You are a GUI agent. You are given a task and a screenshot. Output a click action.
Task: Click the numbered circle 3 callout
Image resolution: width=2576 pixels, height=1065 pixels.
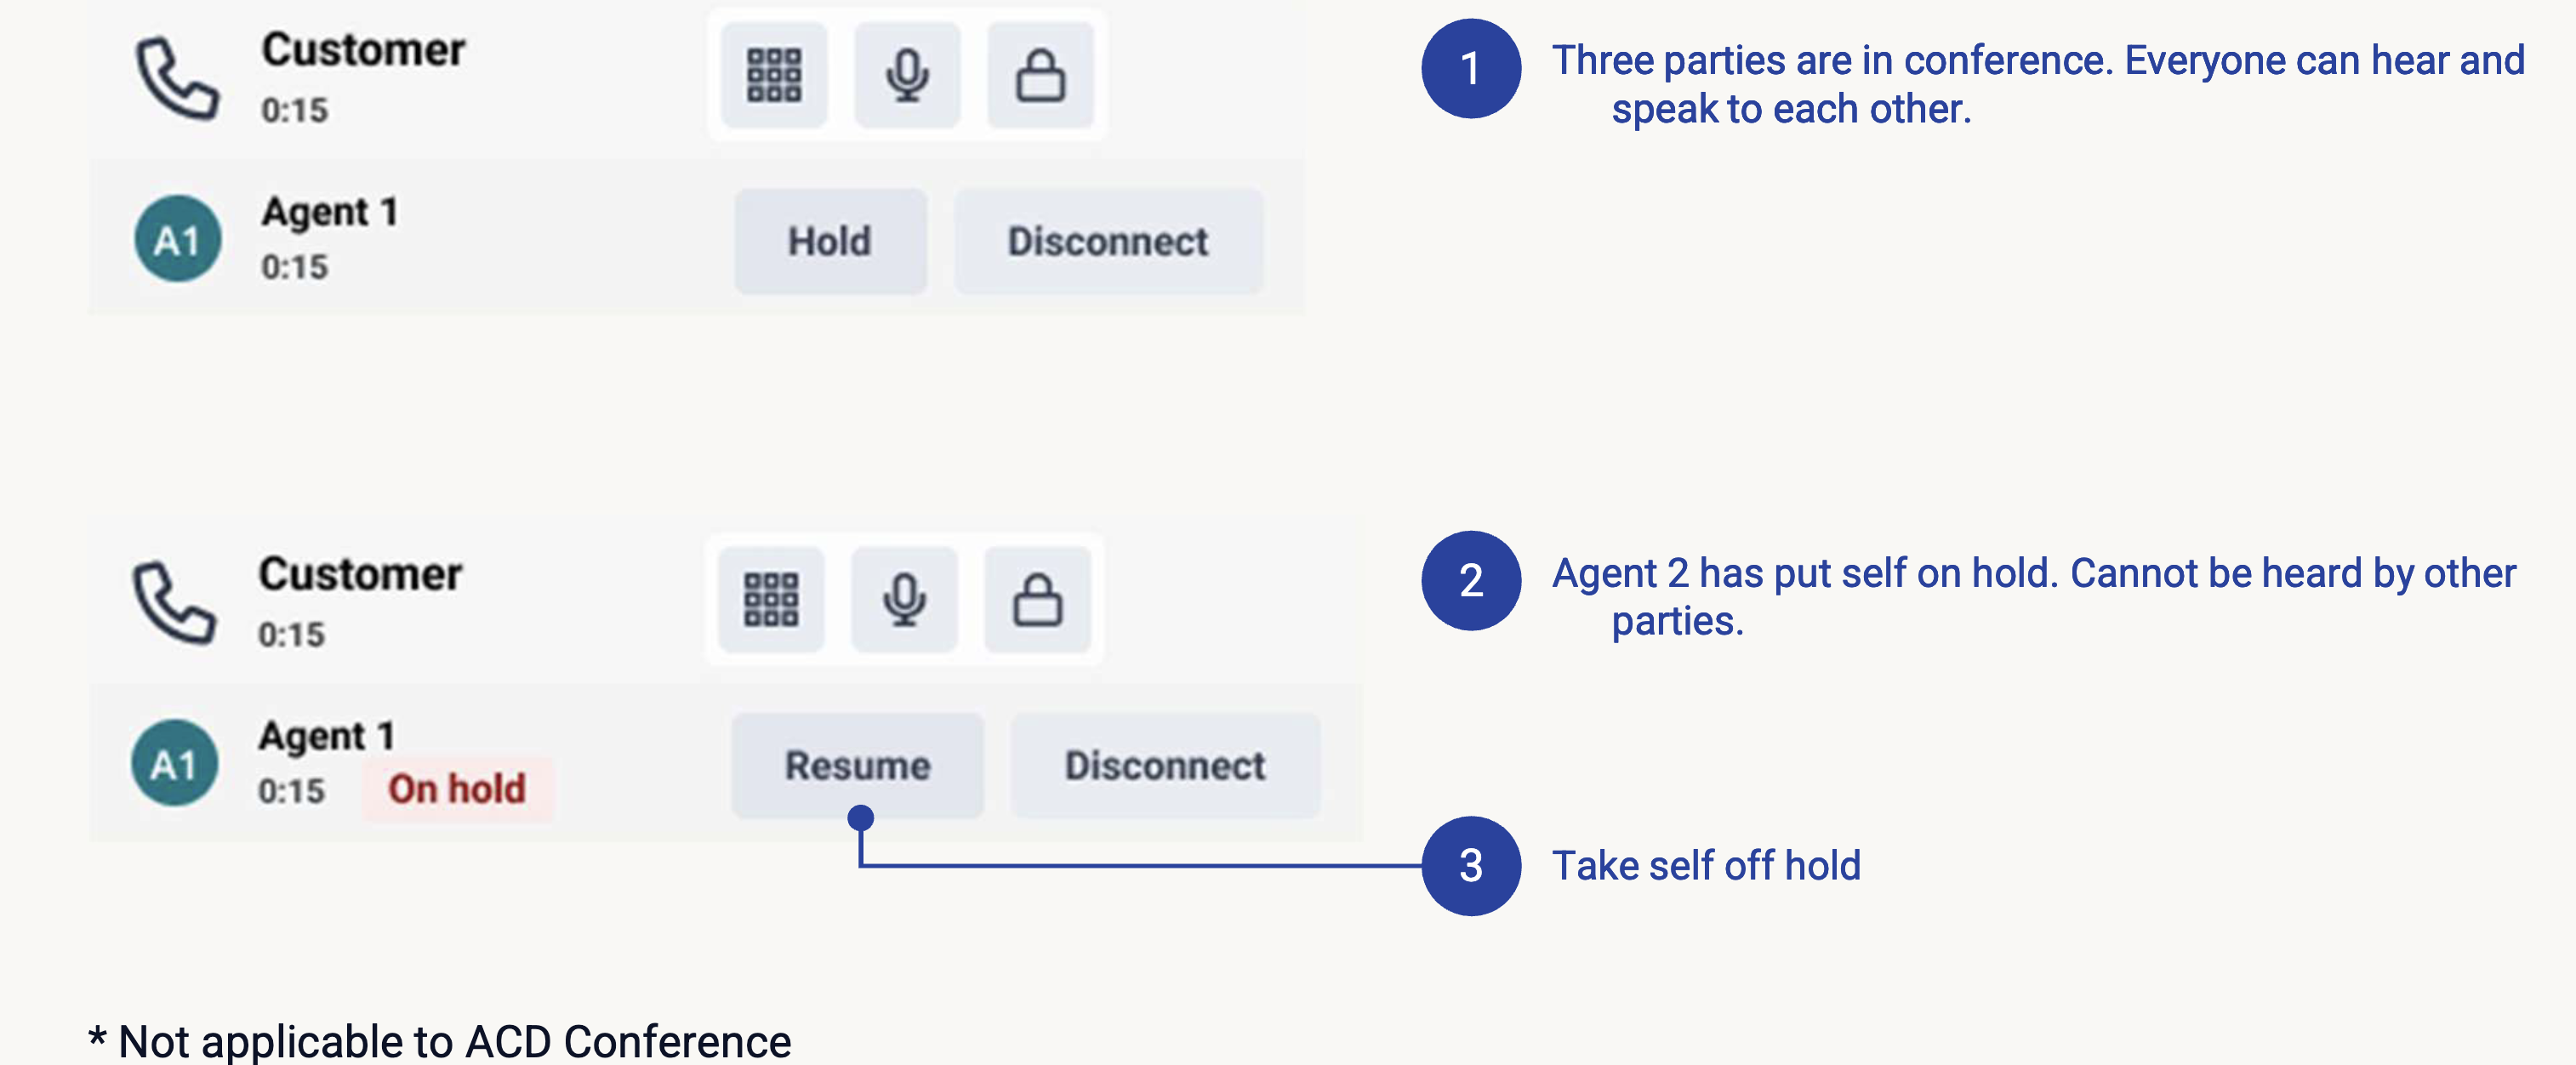coord(1471,866)
